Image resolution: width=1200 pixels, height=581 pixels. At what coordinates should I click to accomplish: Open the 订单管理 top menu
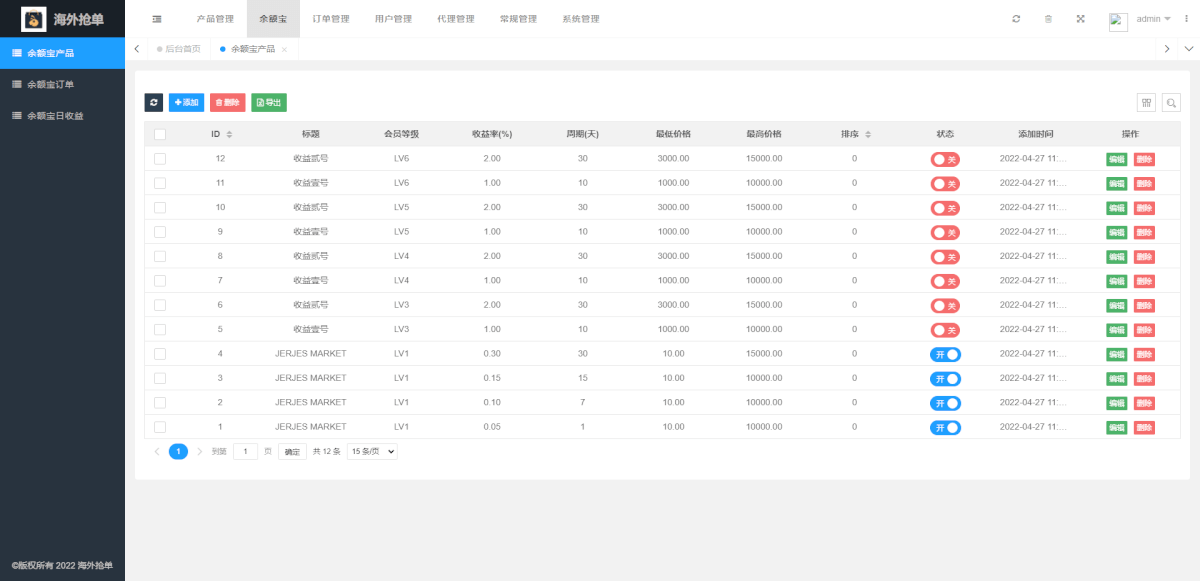(331, 19)
